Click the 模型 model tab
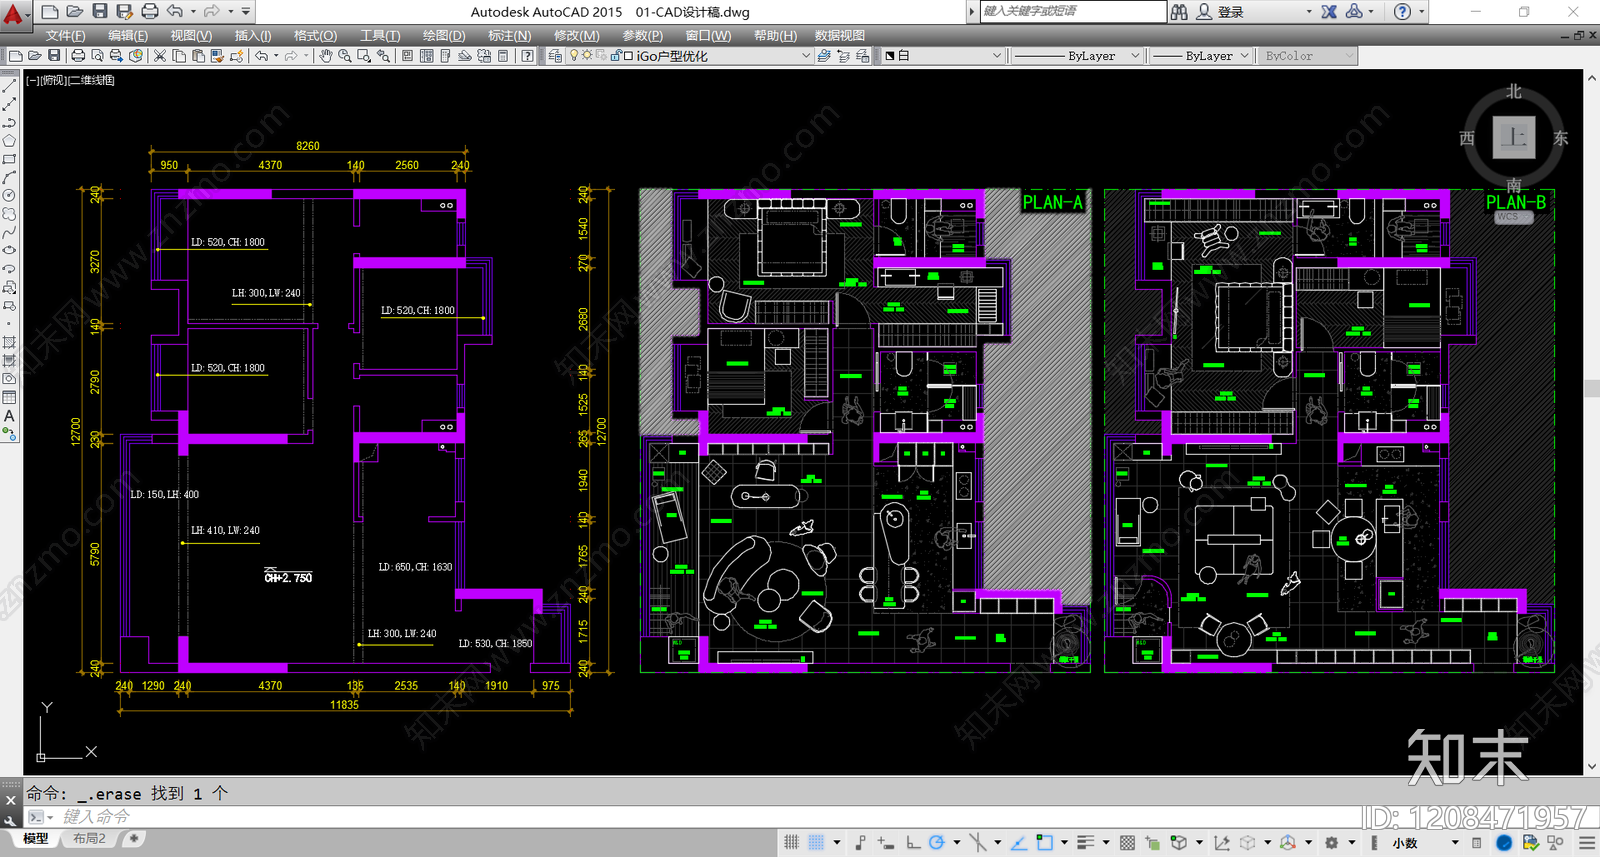1600x857 pixels. tap(36, 838)
